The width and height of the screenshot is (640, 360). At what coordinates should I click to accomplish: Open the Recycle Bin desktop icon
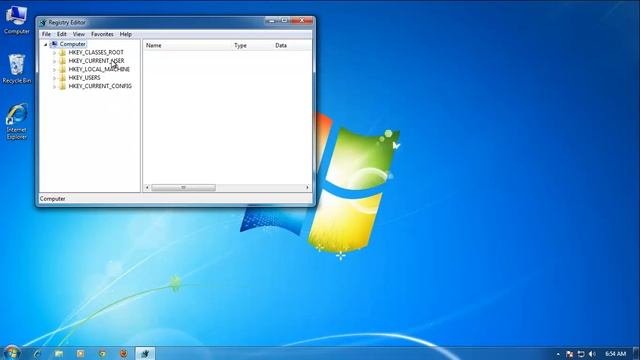(16, 69)
